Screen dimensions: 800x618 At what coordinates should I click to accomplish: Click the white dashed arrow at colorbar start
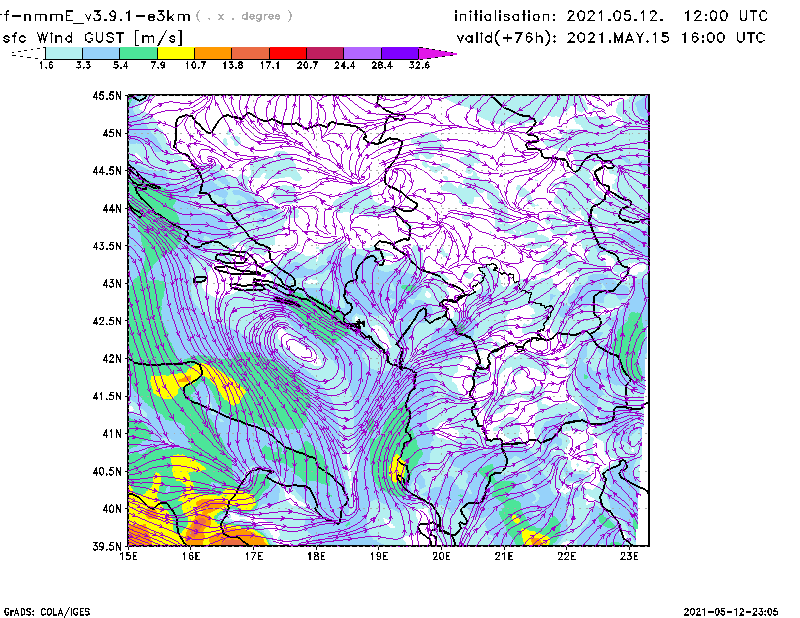click(28, 53)
